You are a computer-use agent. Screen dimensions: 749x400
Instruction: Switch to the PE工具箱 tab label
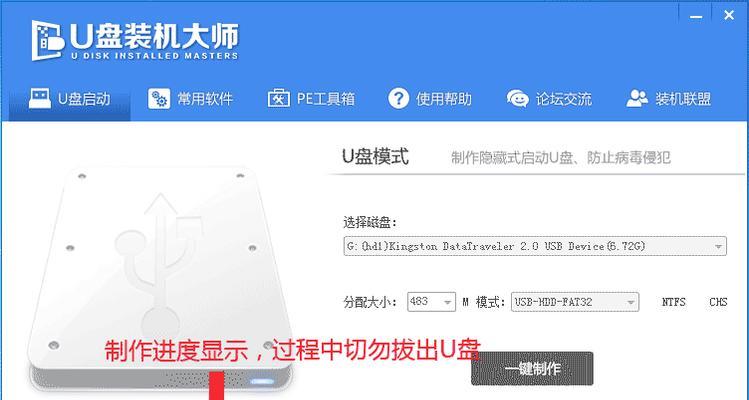[x=326, y=99]
